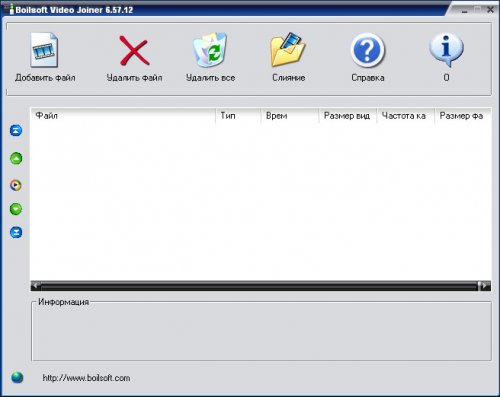Open help via the Справка question mark icon
Screen dimensions: 500x397
[x=368, y=50]
